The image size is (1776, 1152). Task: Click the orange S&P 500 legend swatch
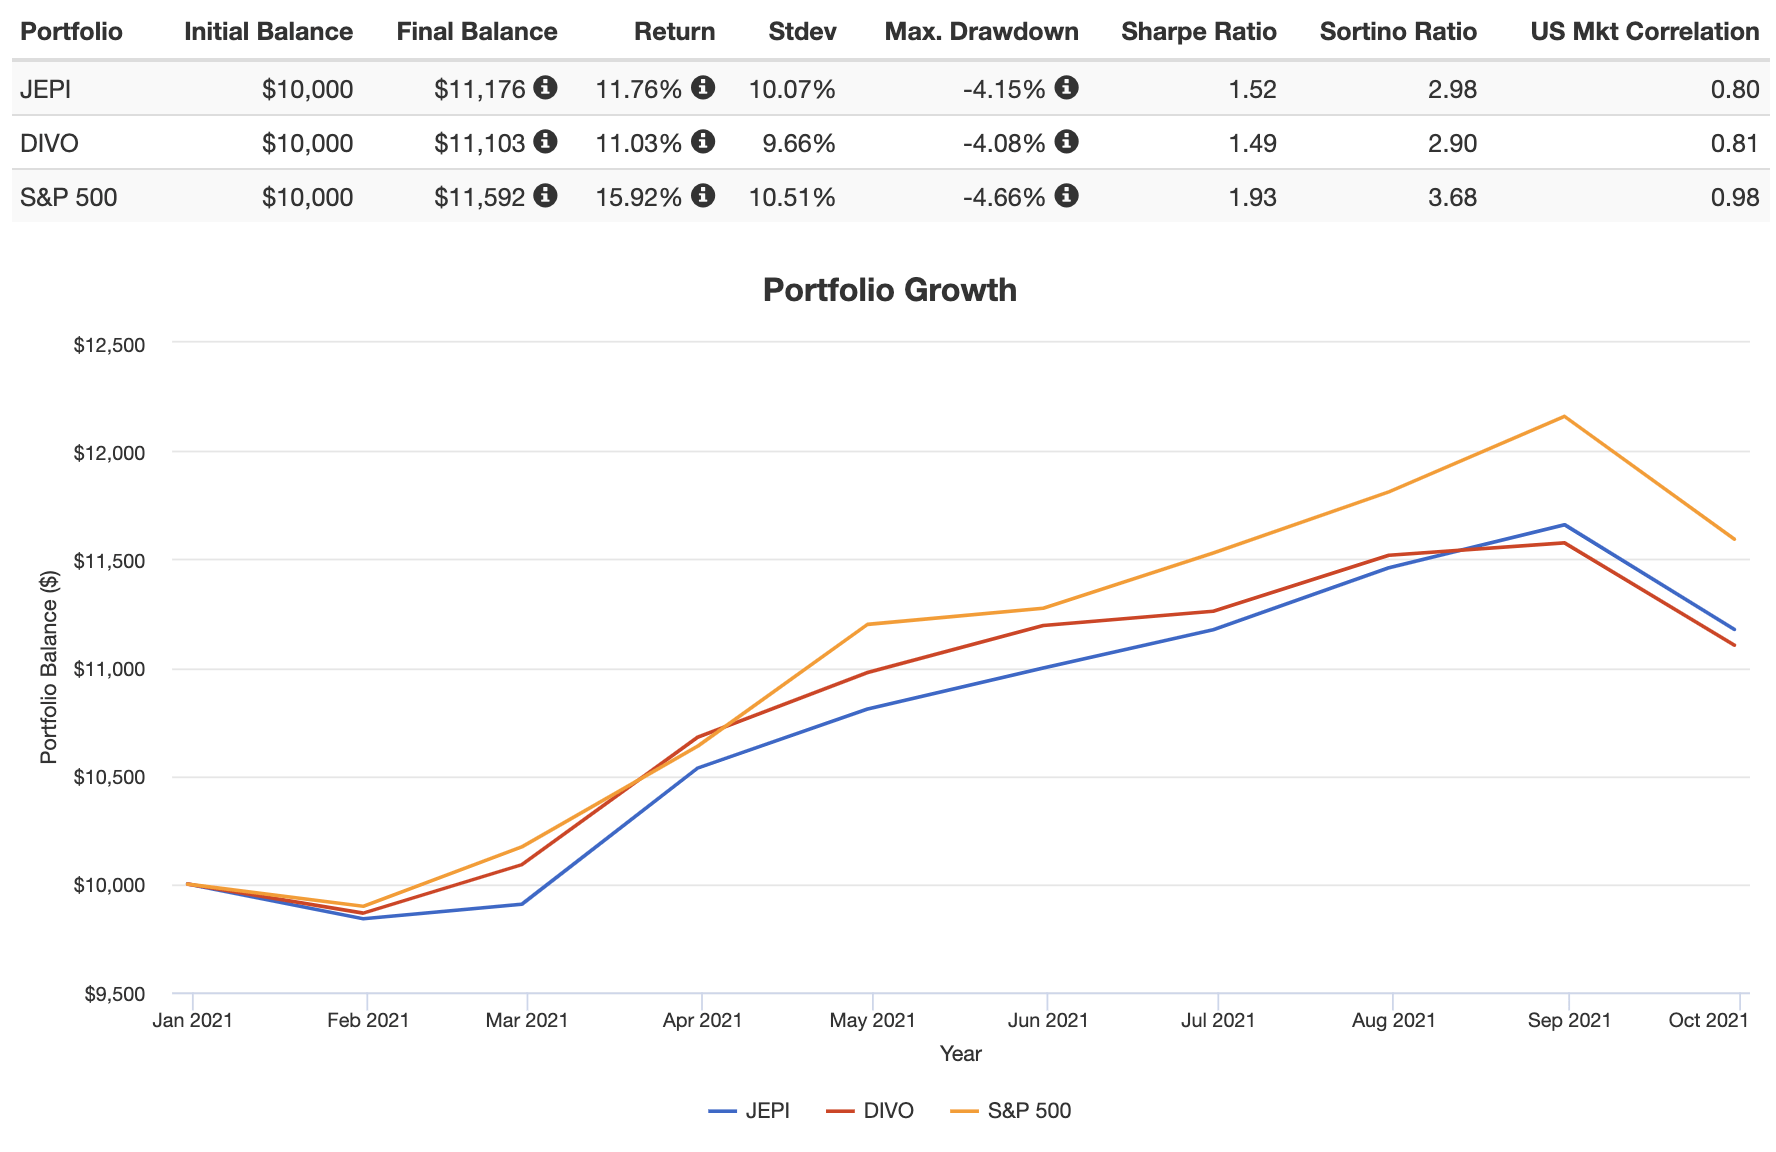(x=965, y=1111)
